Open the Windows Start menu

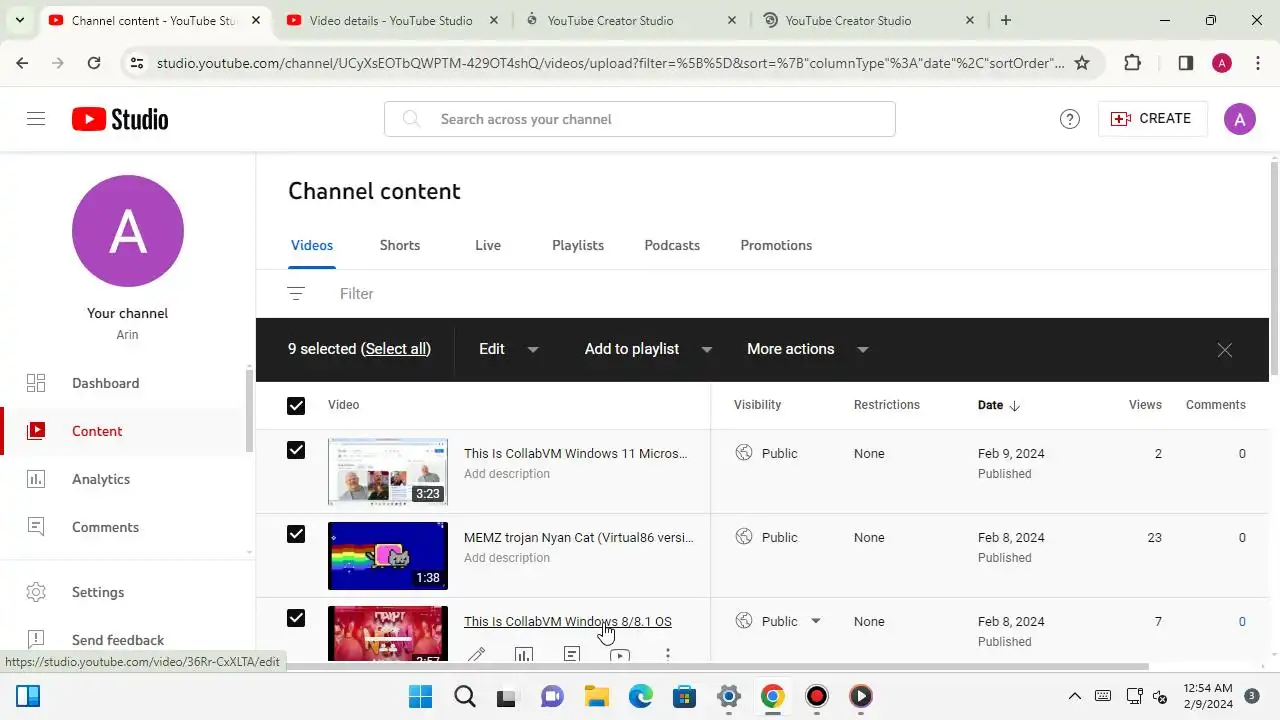(421, 696)
